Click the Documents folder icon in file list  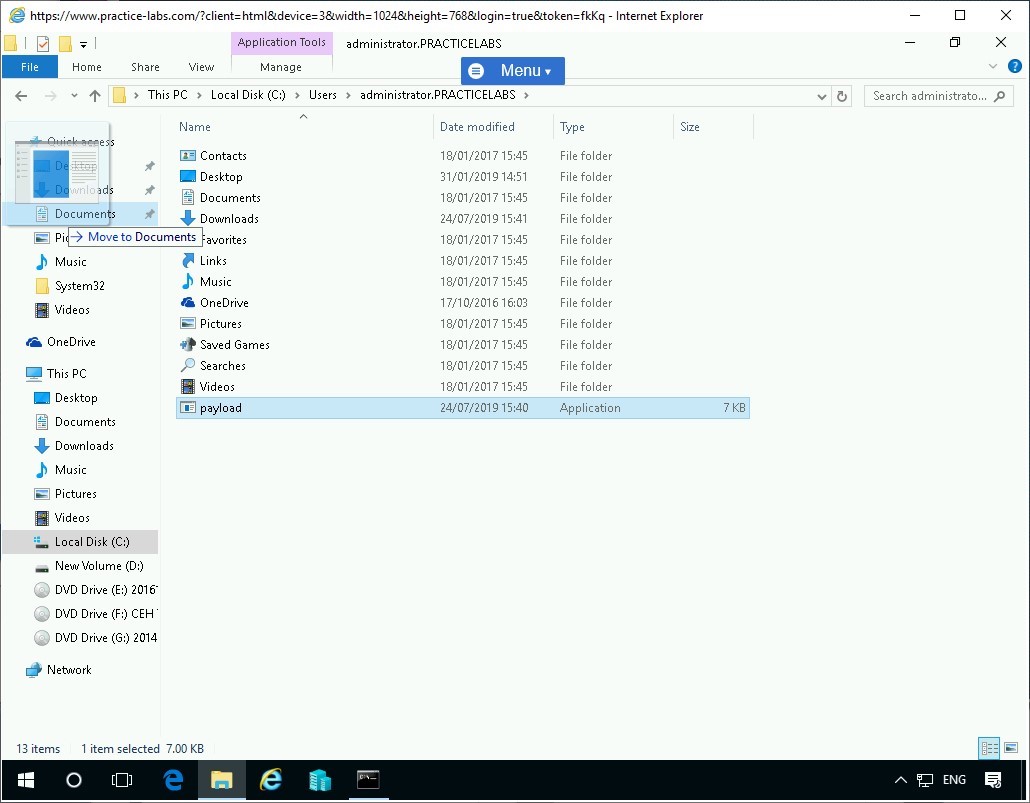coord(188,198)
